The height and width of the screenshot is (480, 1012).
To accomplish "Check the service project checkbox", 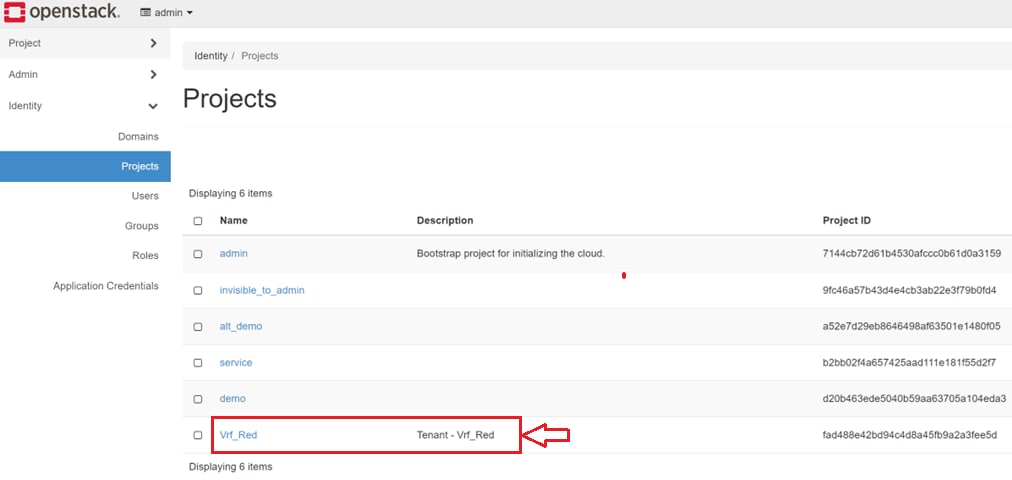I will pyautogui.click(x=198, y=363).
